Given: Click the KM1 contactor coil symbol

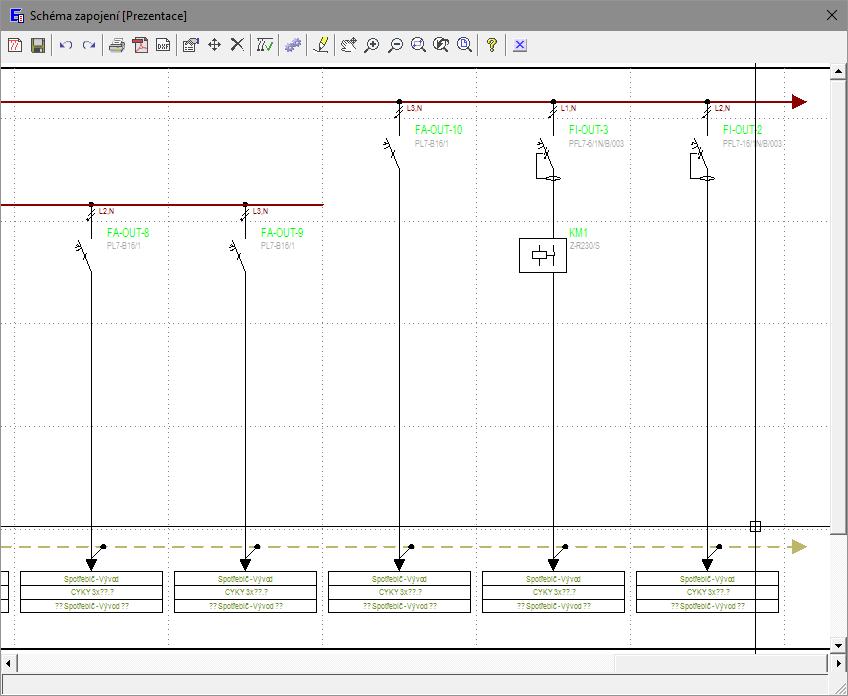Looking at the screenshot, I should [x=543, y=255].
